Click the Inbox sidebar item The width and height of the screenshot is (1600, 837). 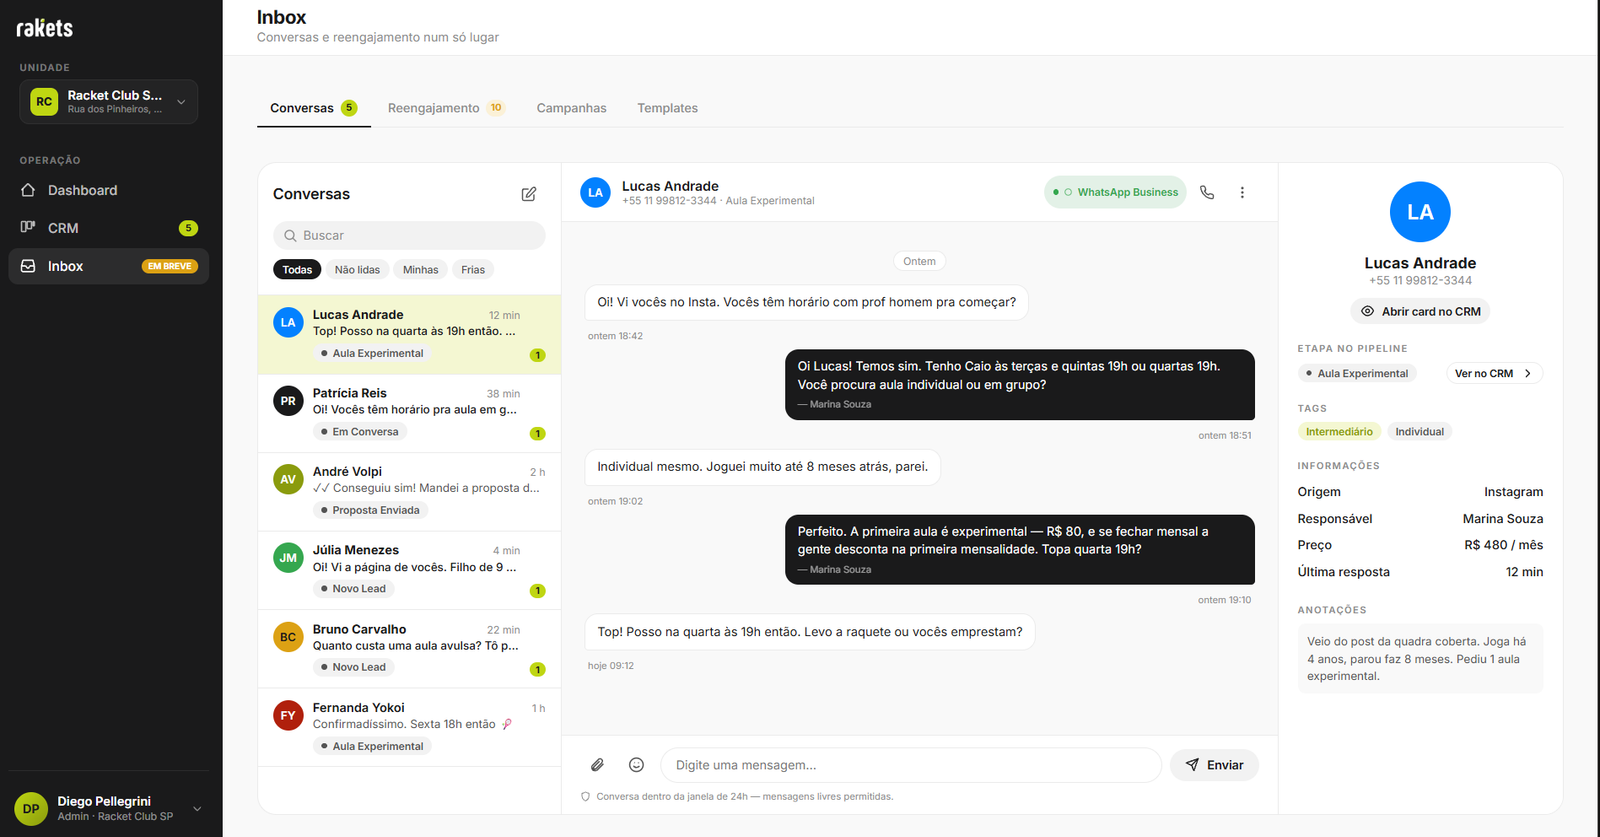tap(108, 266)
